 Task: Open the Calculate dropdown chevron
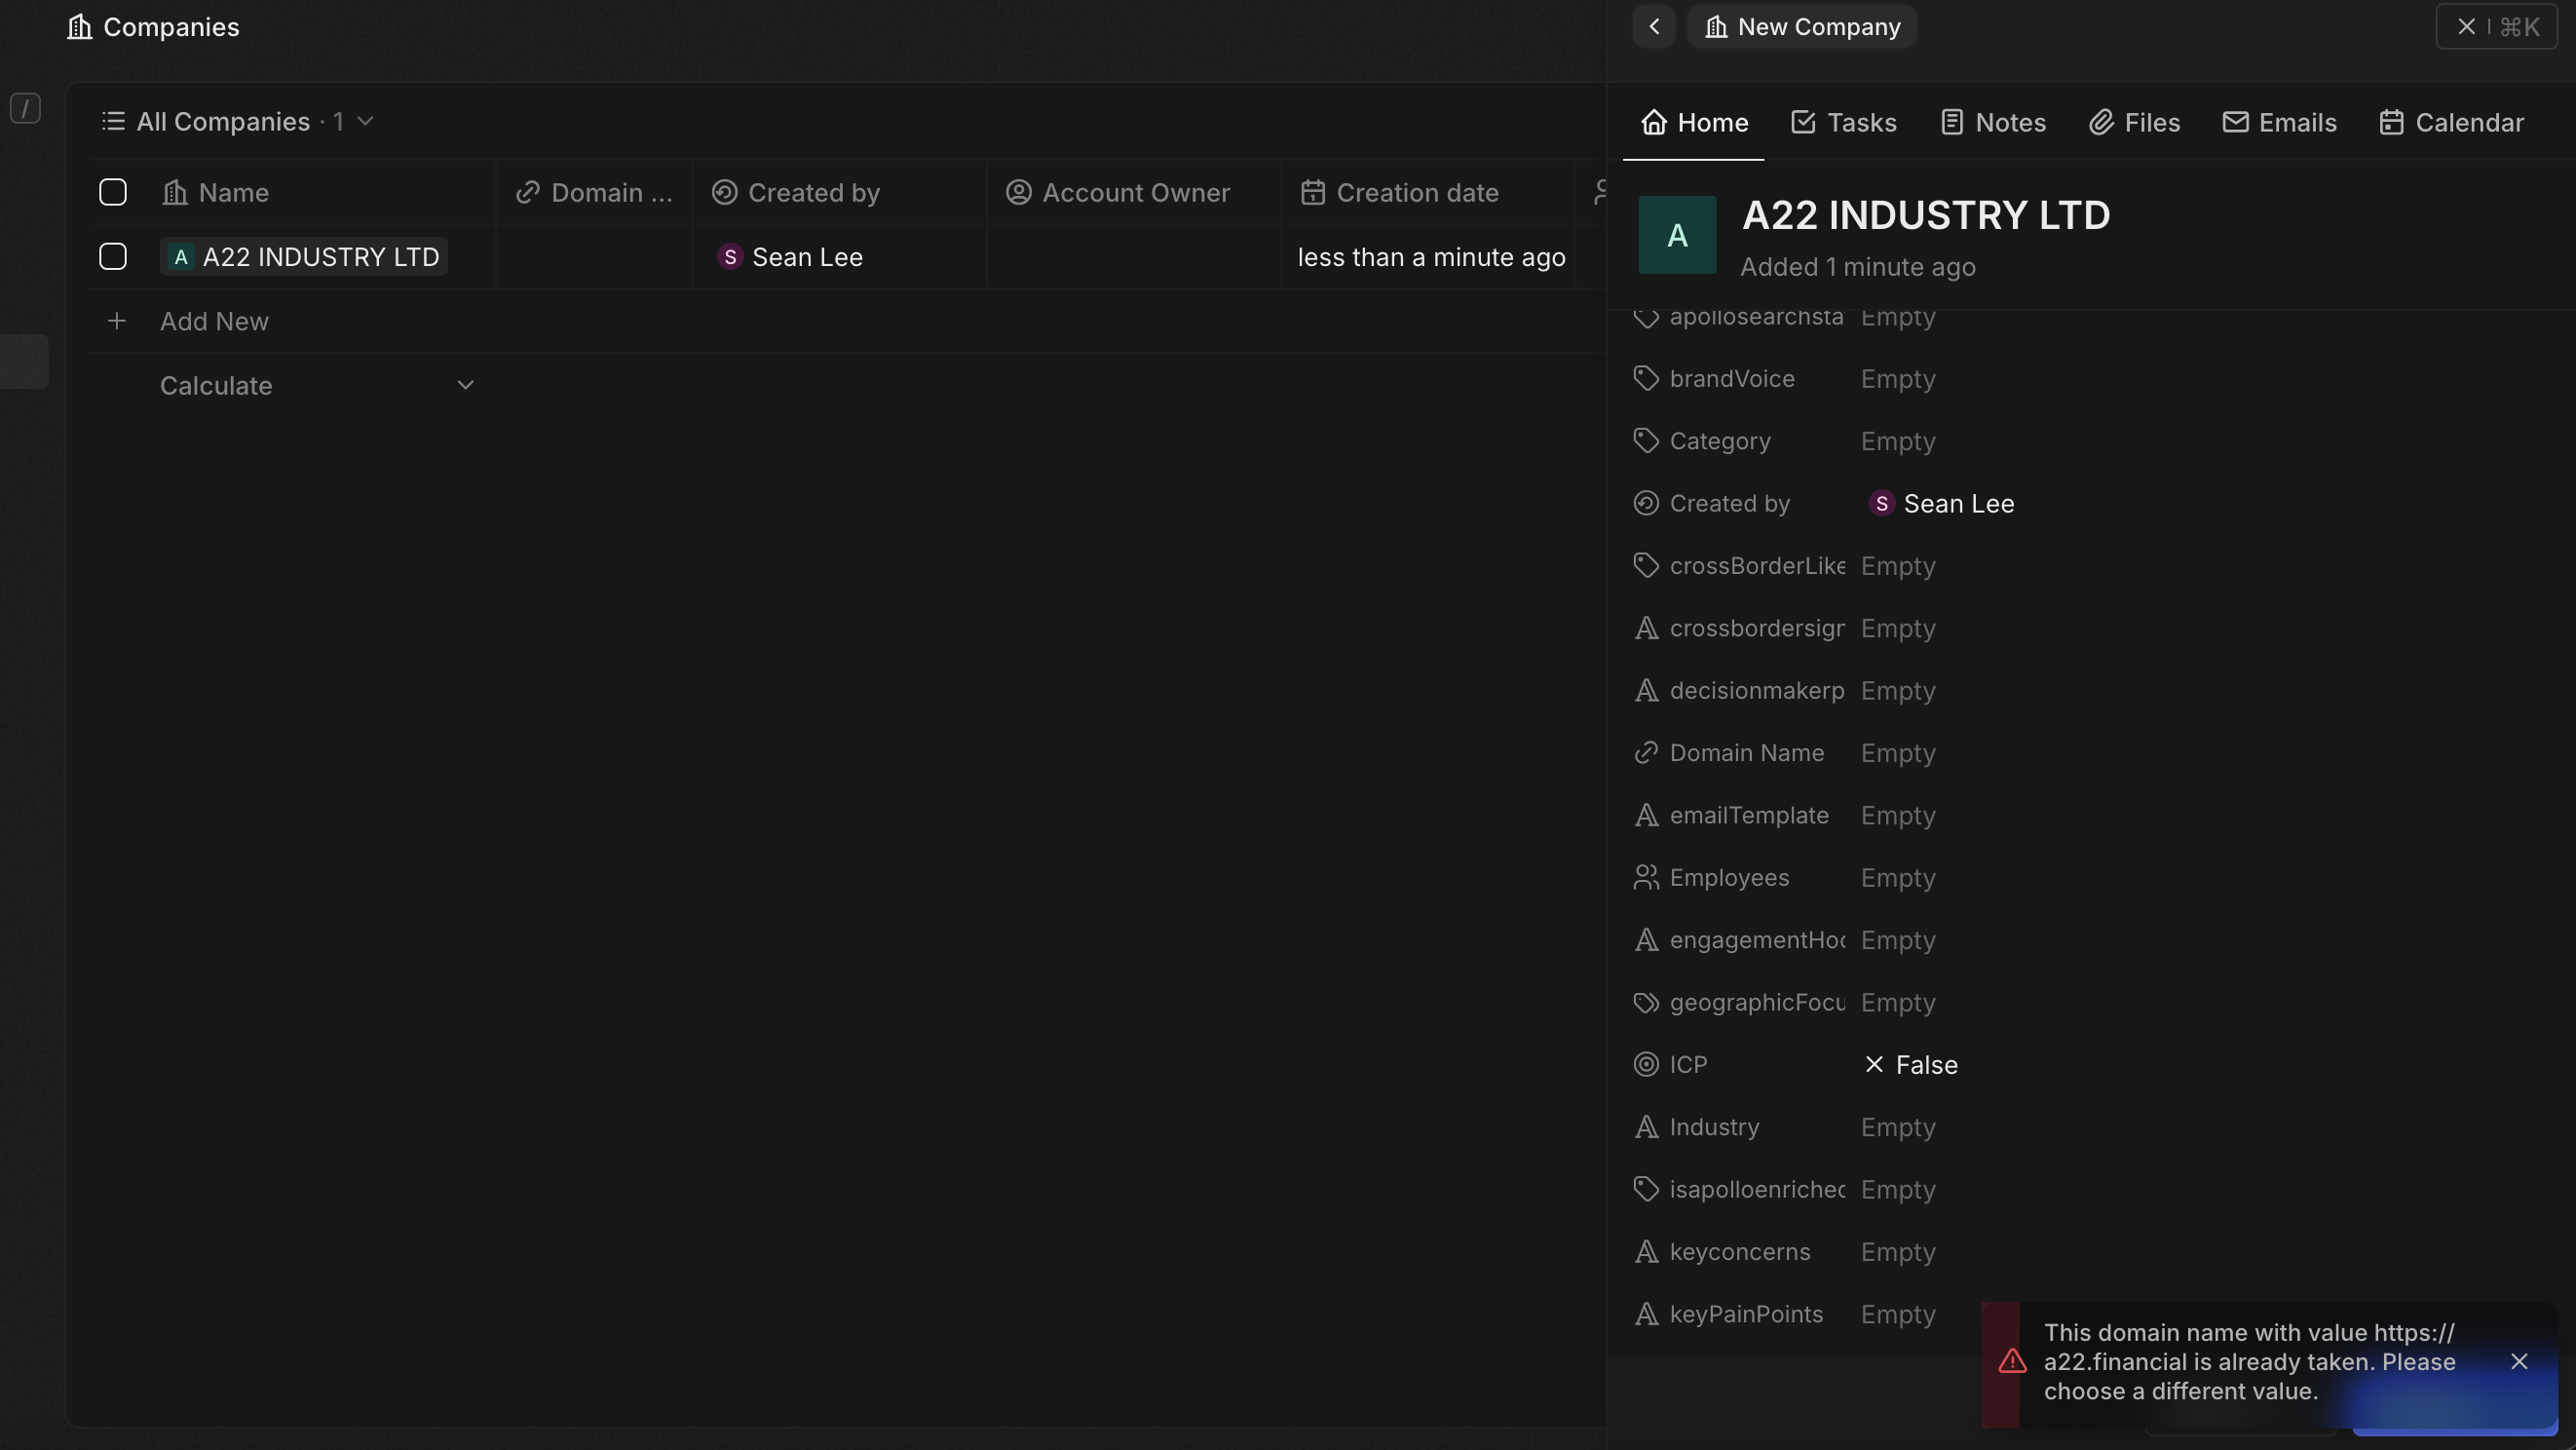coord(465,385)
